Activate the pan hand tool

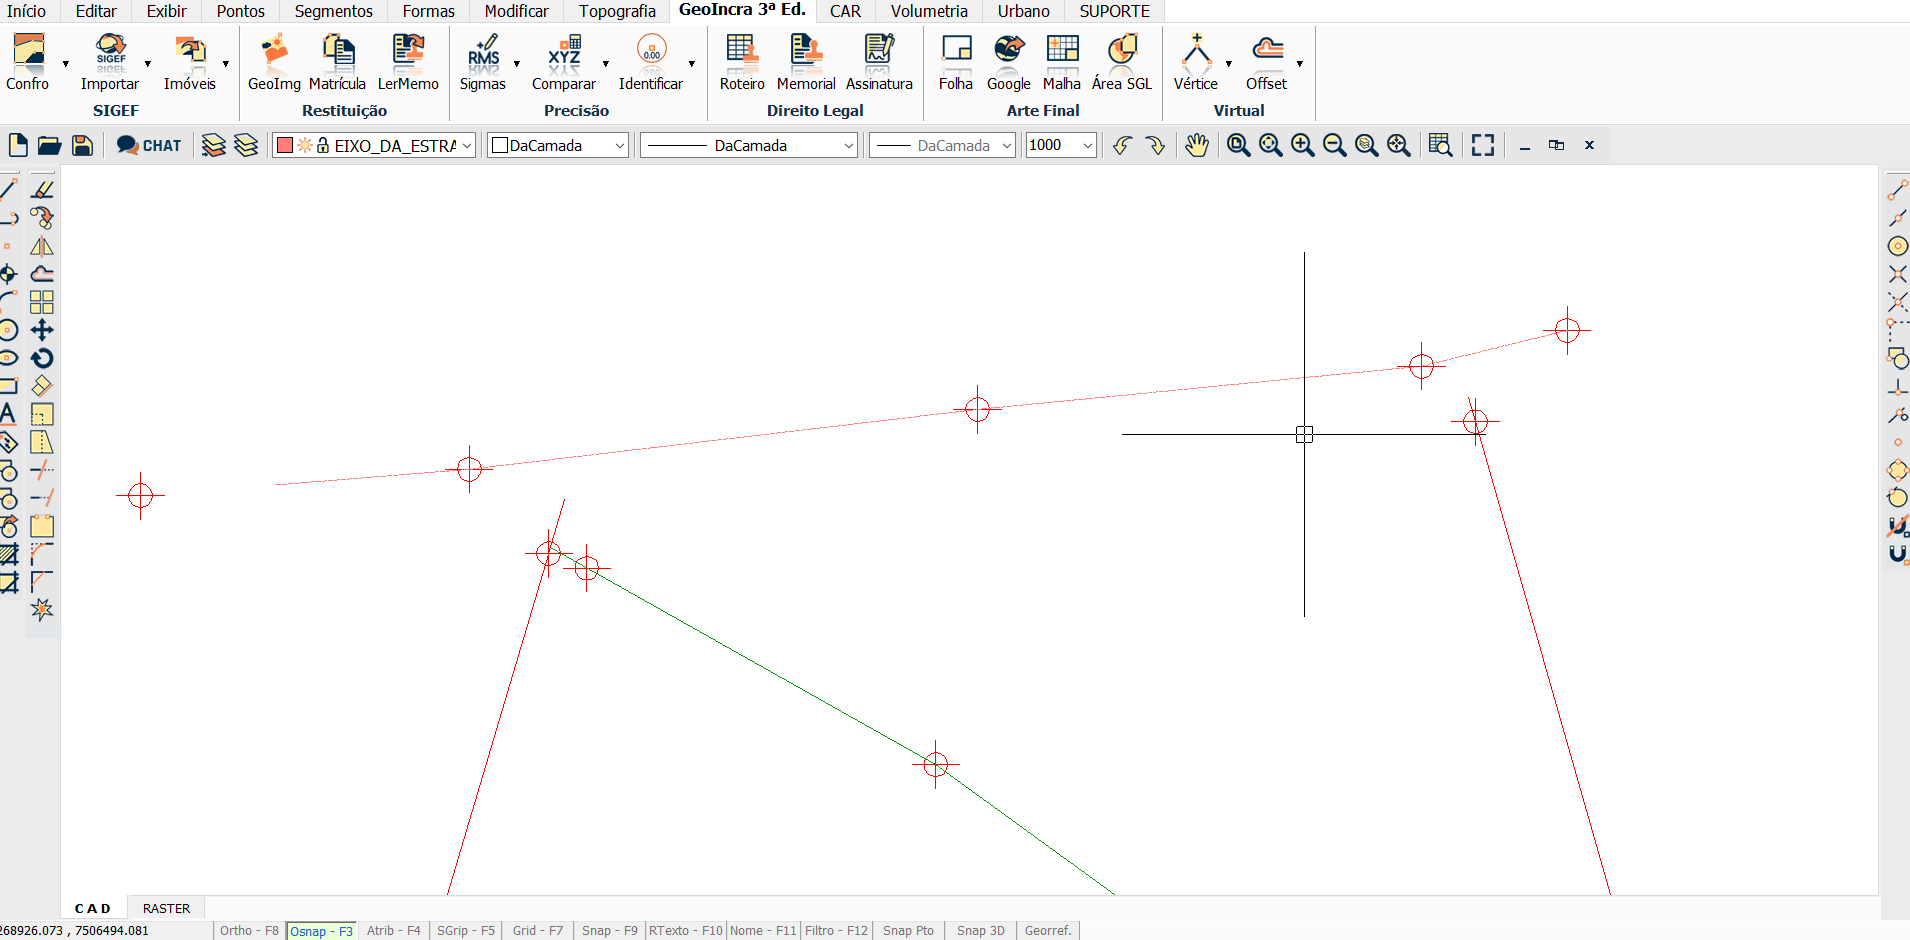tap(1196, 146)
